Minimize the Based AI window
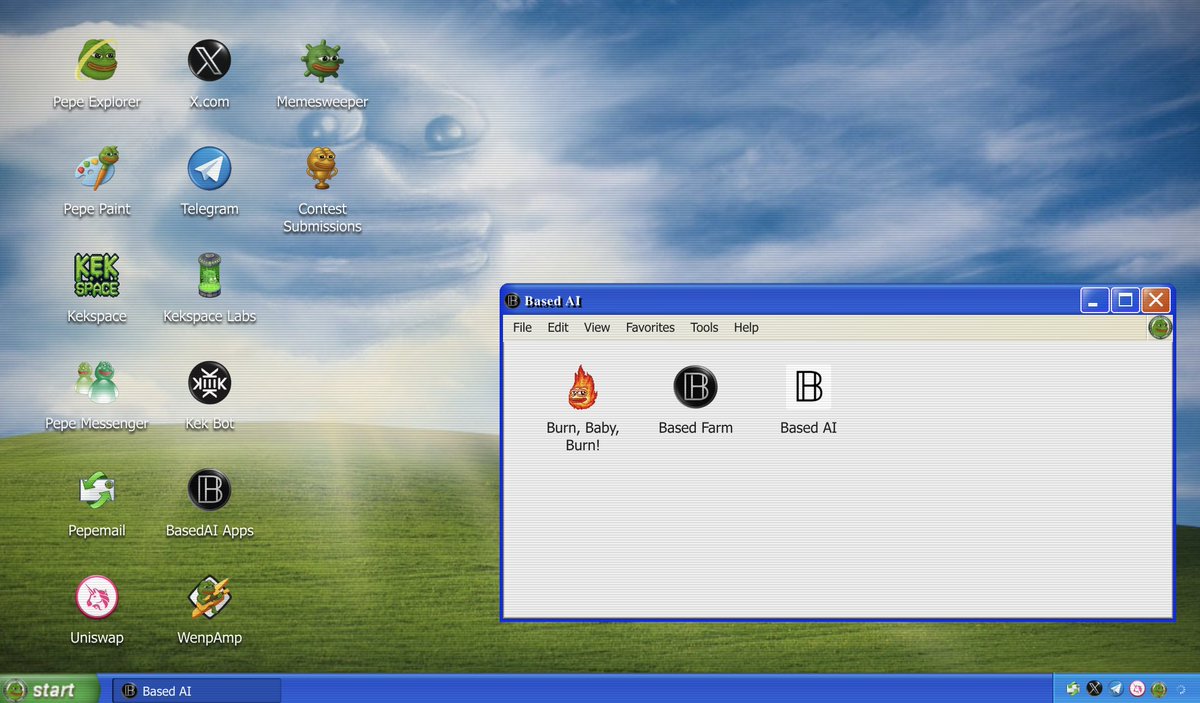 [1094, 300]
